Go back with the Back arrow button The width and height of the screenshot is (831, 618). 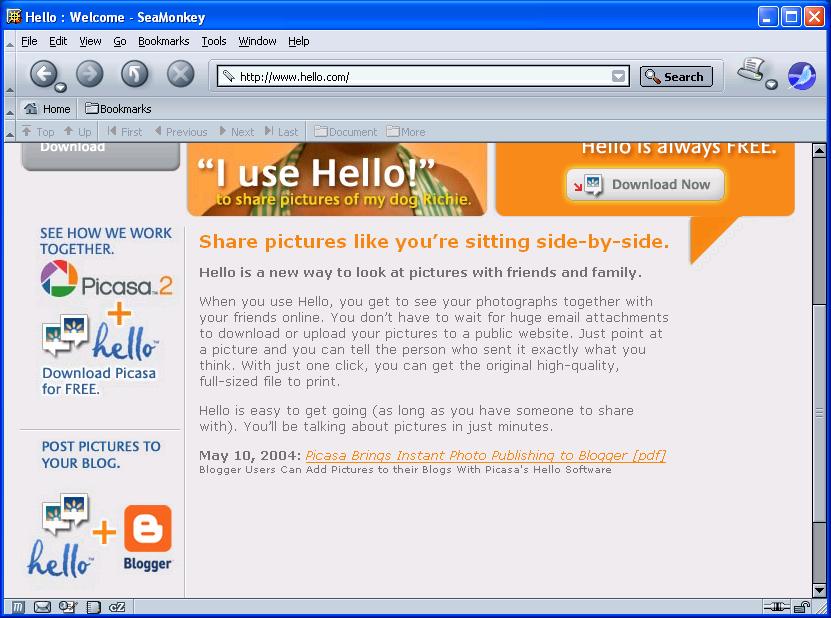click(43, 74)
